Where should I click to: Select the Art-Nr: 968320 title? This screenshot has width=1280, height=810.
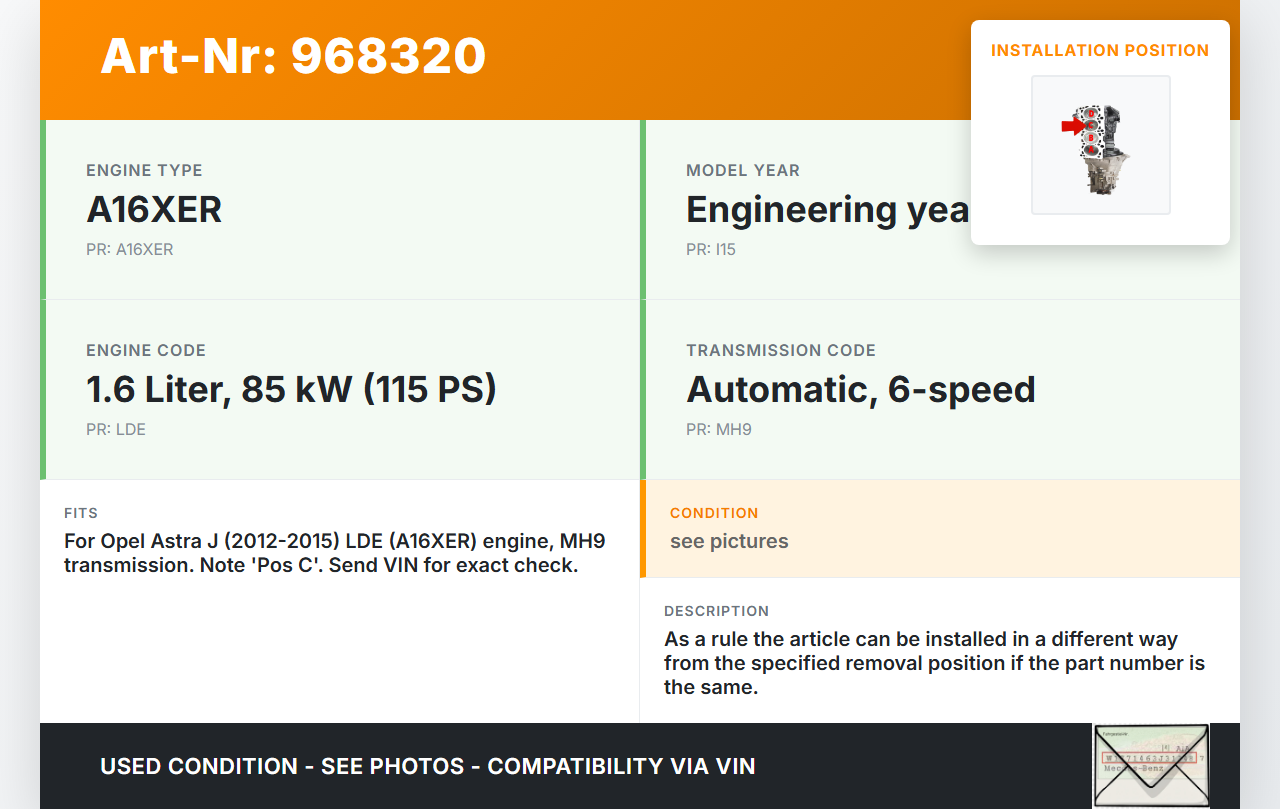293,56
